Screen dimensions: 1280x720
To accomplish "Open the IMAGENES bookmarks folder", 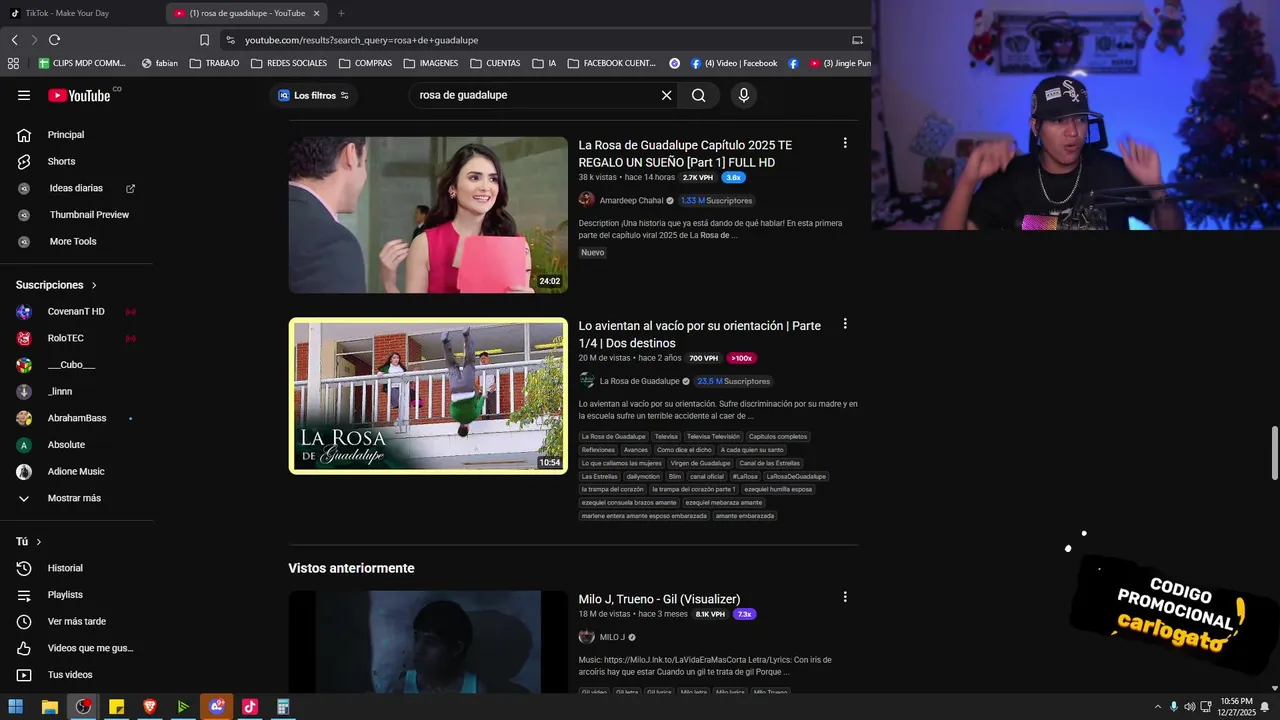I will (x=431, y=63).
